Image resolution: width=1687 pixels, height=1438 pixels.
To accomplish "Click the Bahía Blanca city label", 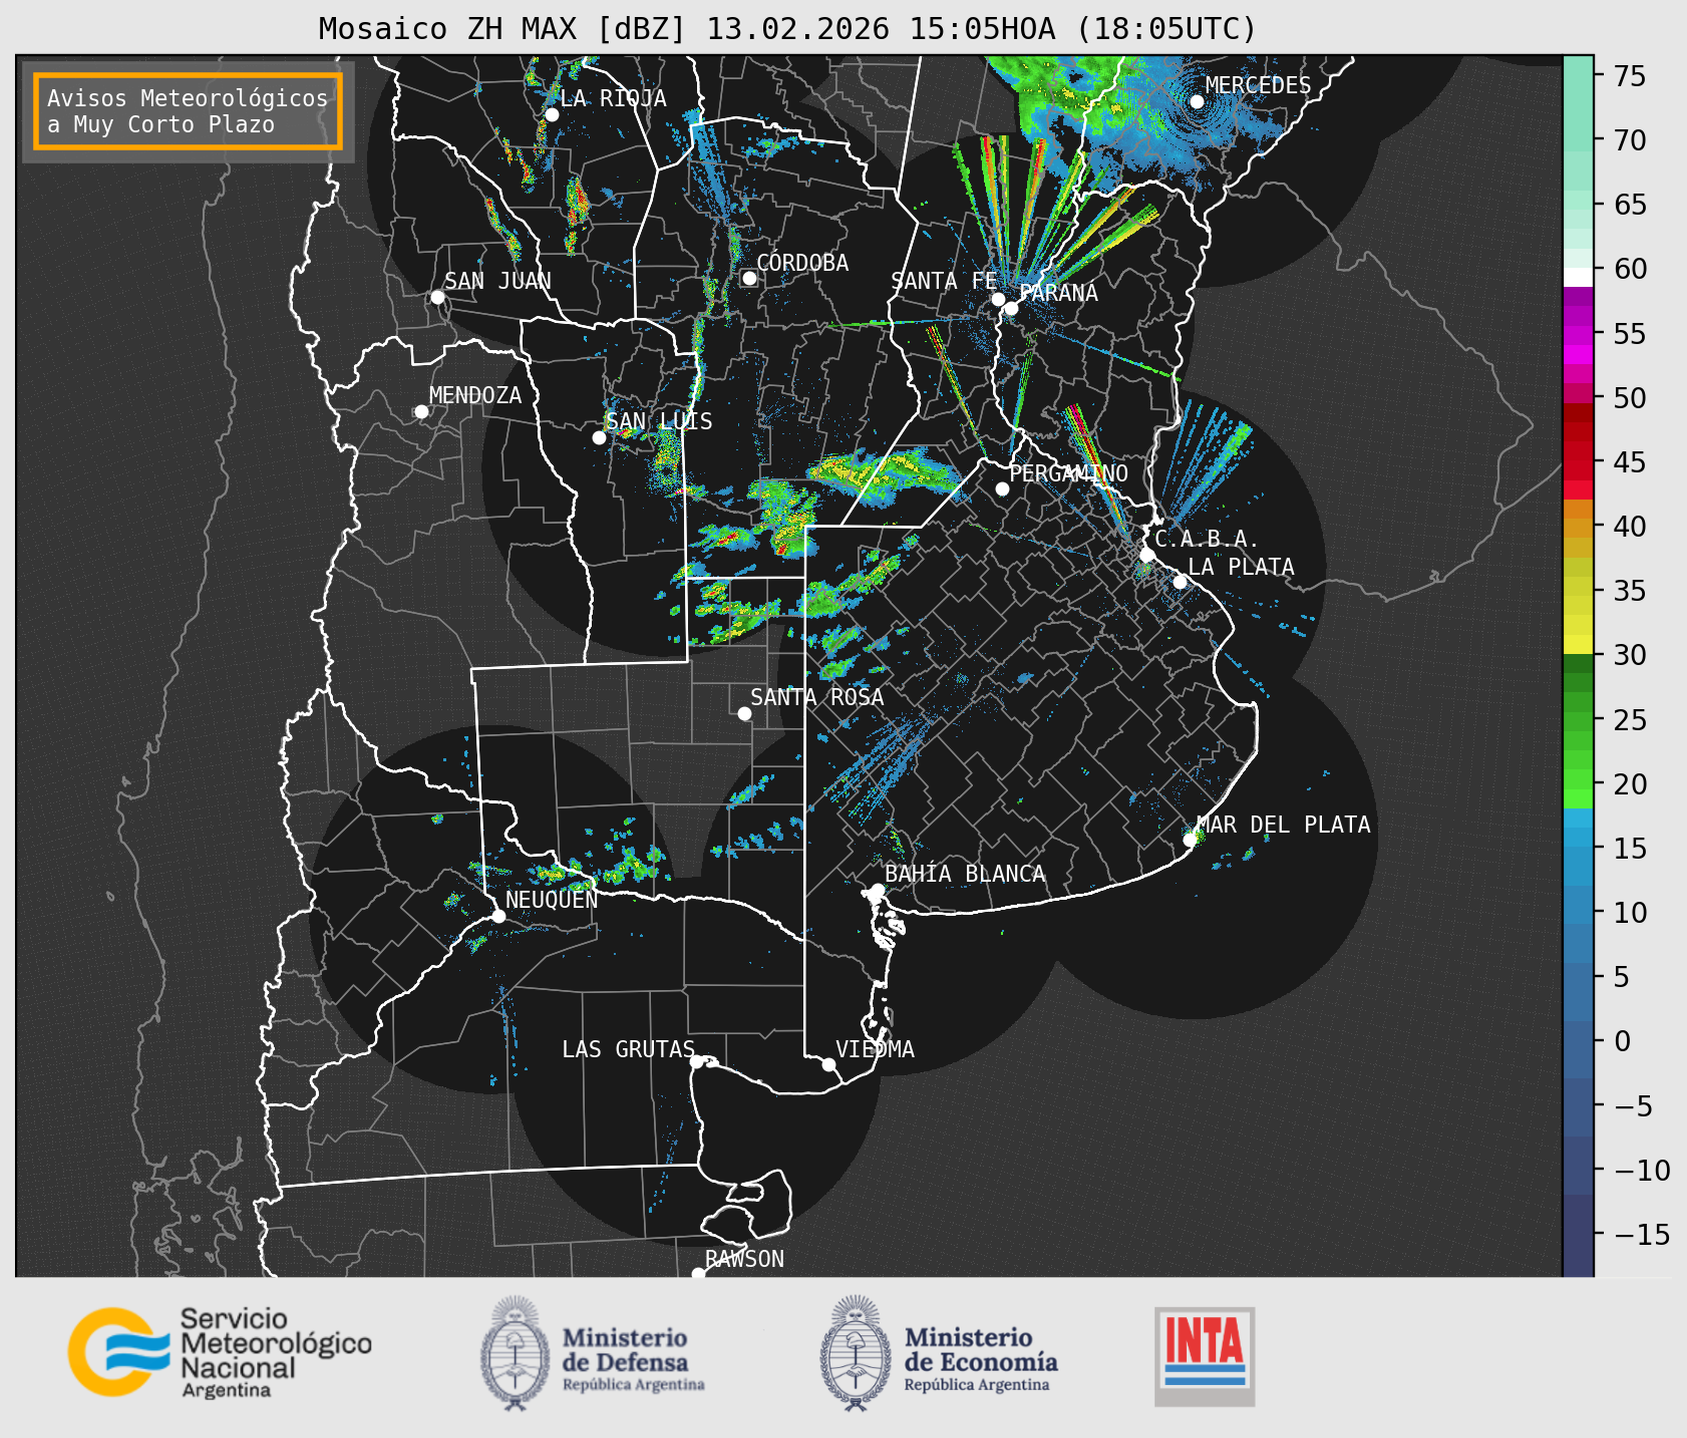I will click(964, 873).
